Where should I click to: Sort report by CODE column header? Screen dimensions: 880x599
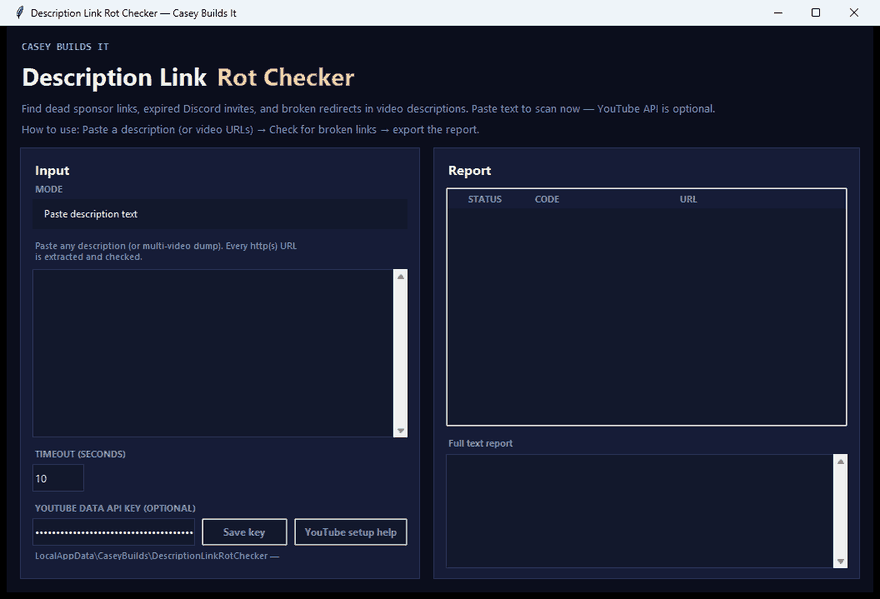point(547,199)
